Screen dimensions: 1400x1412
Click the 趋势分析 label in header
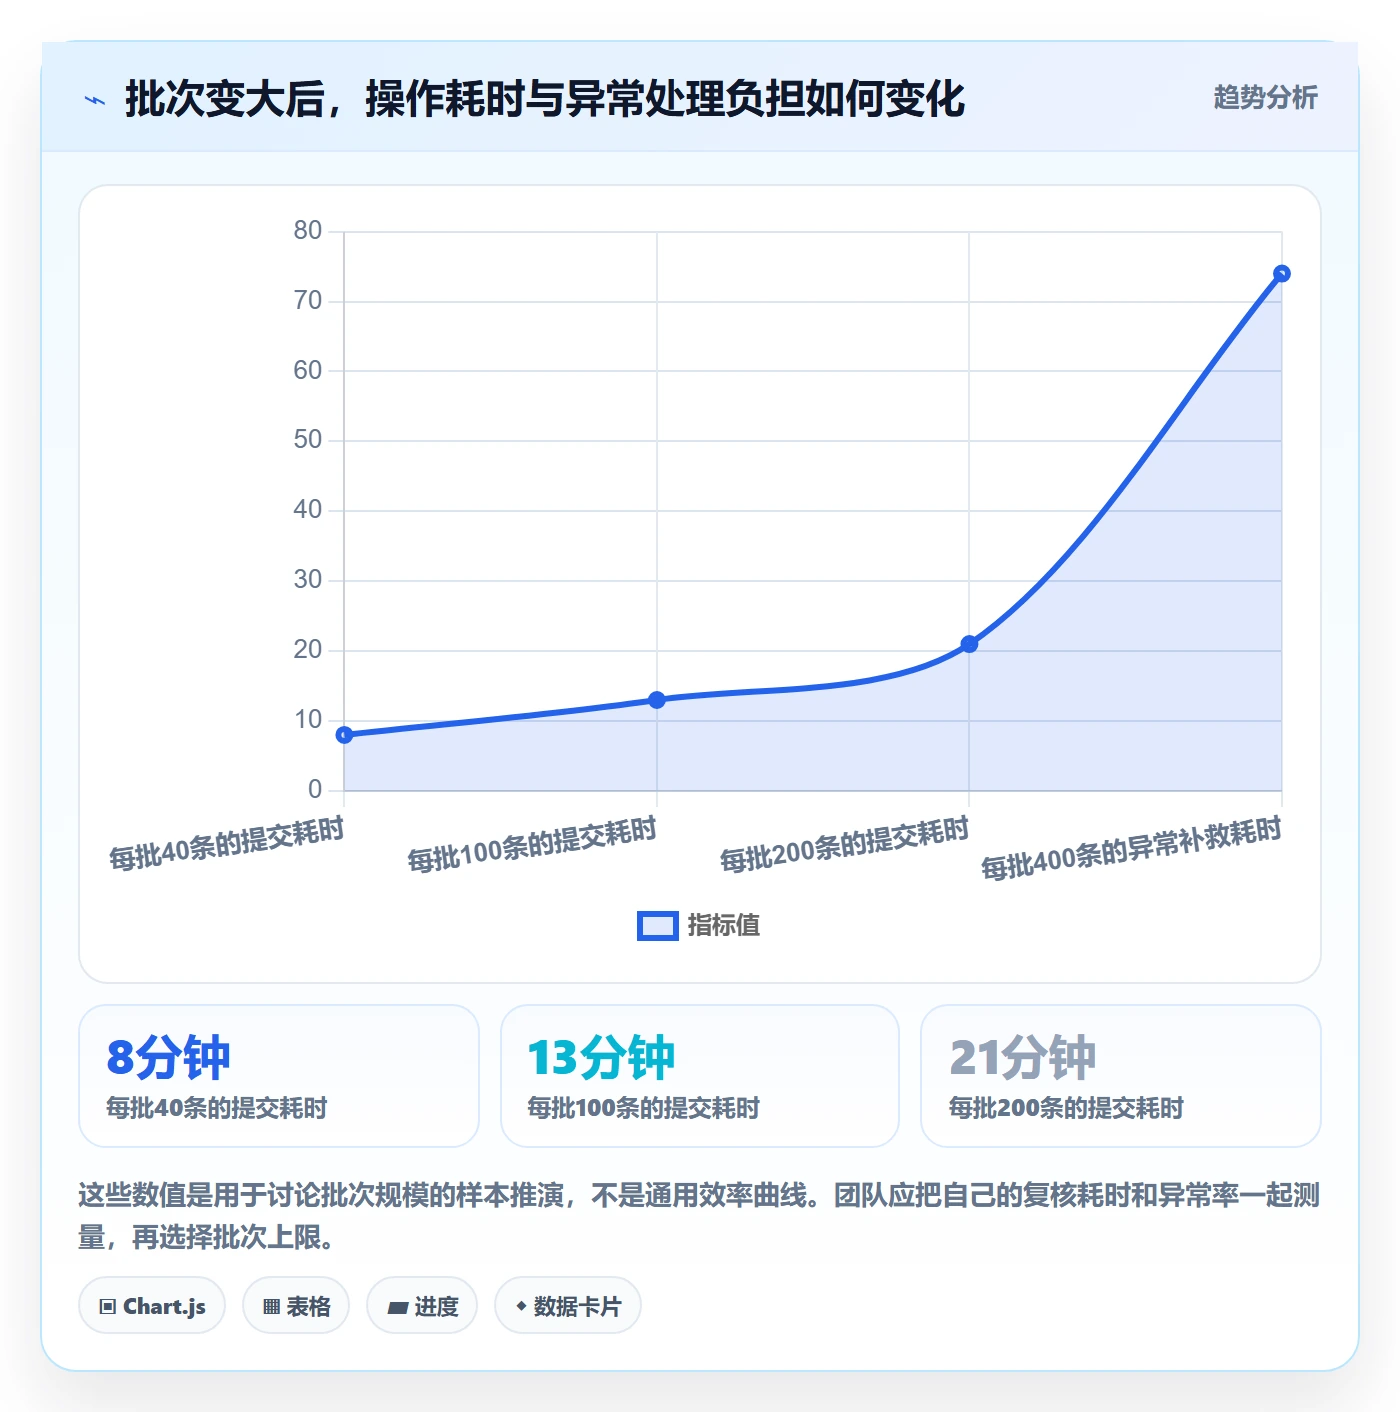coord(1265,97)
